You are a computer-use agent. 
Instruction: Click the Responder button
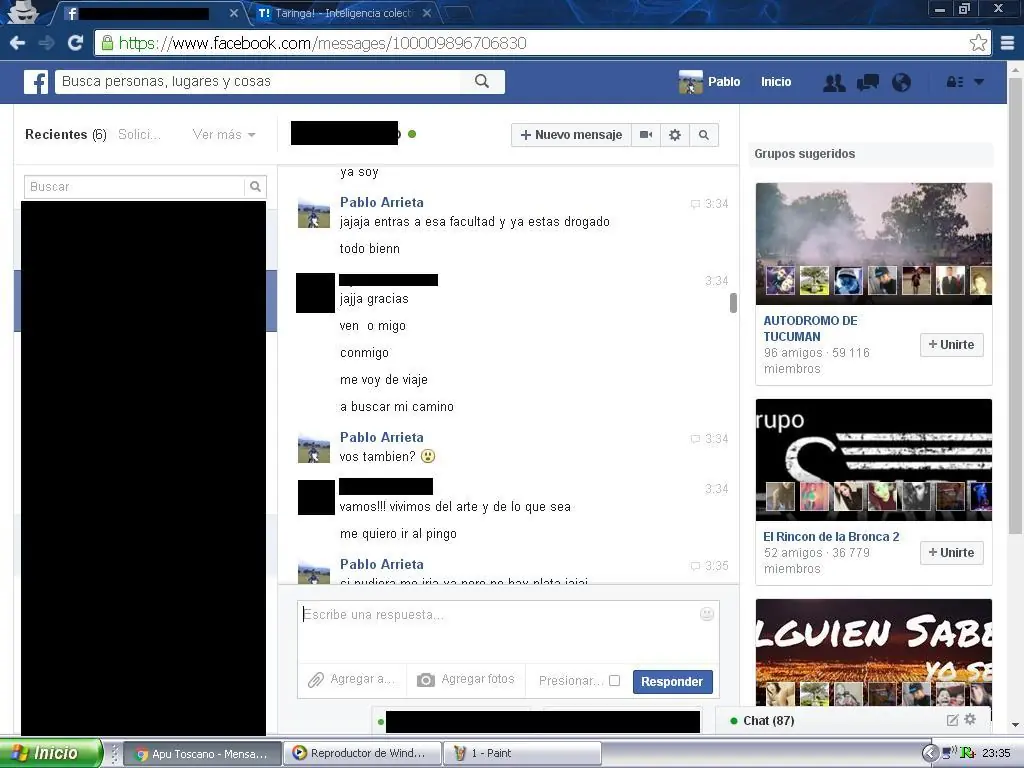(672, 682)
